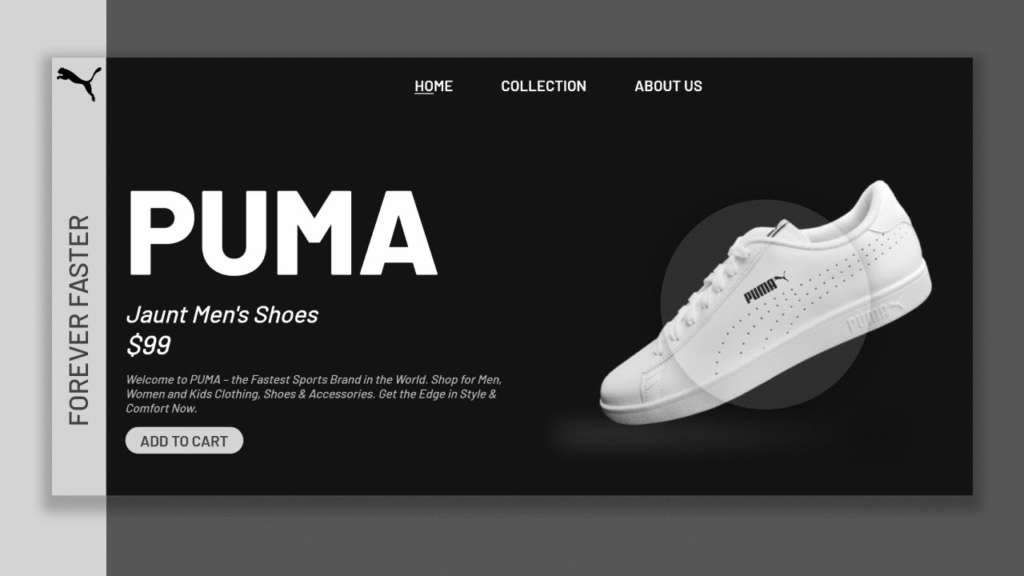Click the black PUMA logo on shoe side
Viewport: 1024px width, 576px height.
coord(765,287)
